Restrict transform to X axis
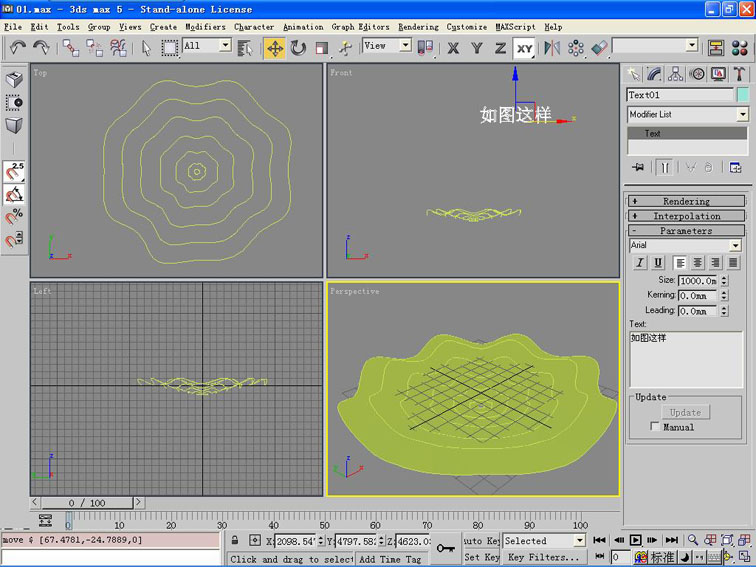 (453, 48)
